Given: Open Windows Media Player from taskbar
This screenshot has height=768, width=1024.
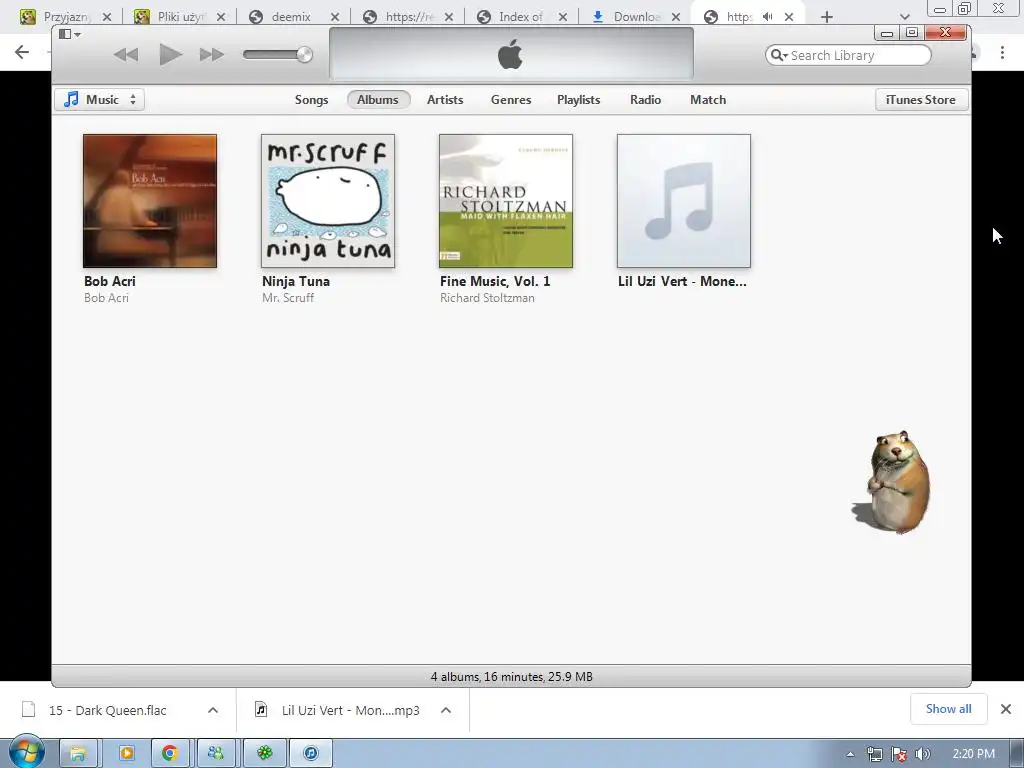Looking at the screenshot, I should [125, 754].
